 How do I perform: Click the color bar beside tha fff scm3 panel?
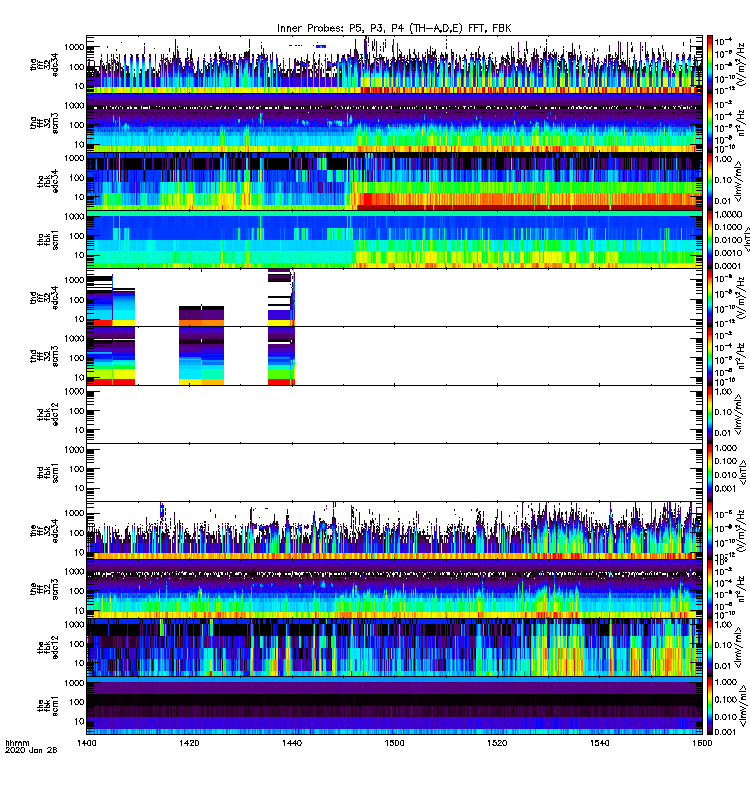click(x=710, y=123)
